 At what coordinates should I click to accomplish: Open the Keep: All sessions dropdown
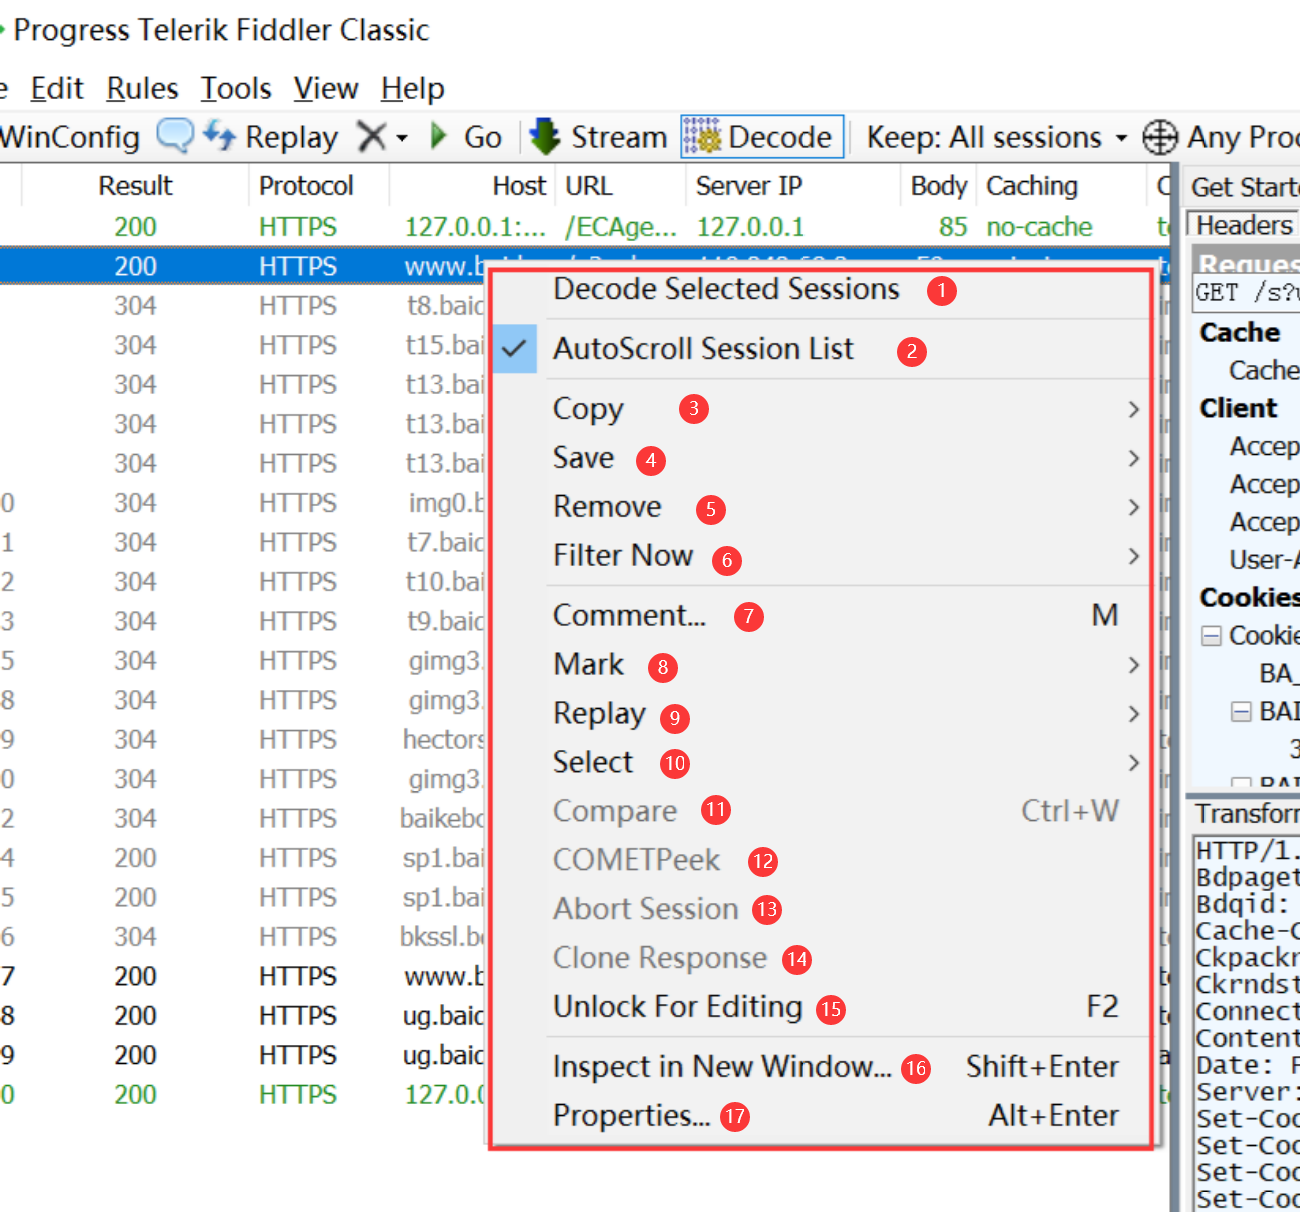(x=996, y=137)
